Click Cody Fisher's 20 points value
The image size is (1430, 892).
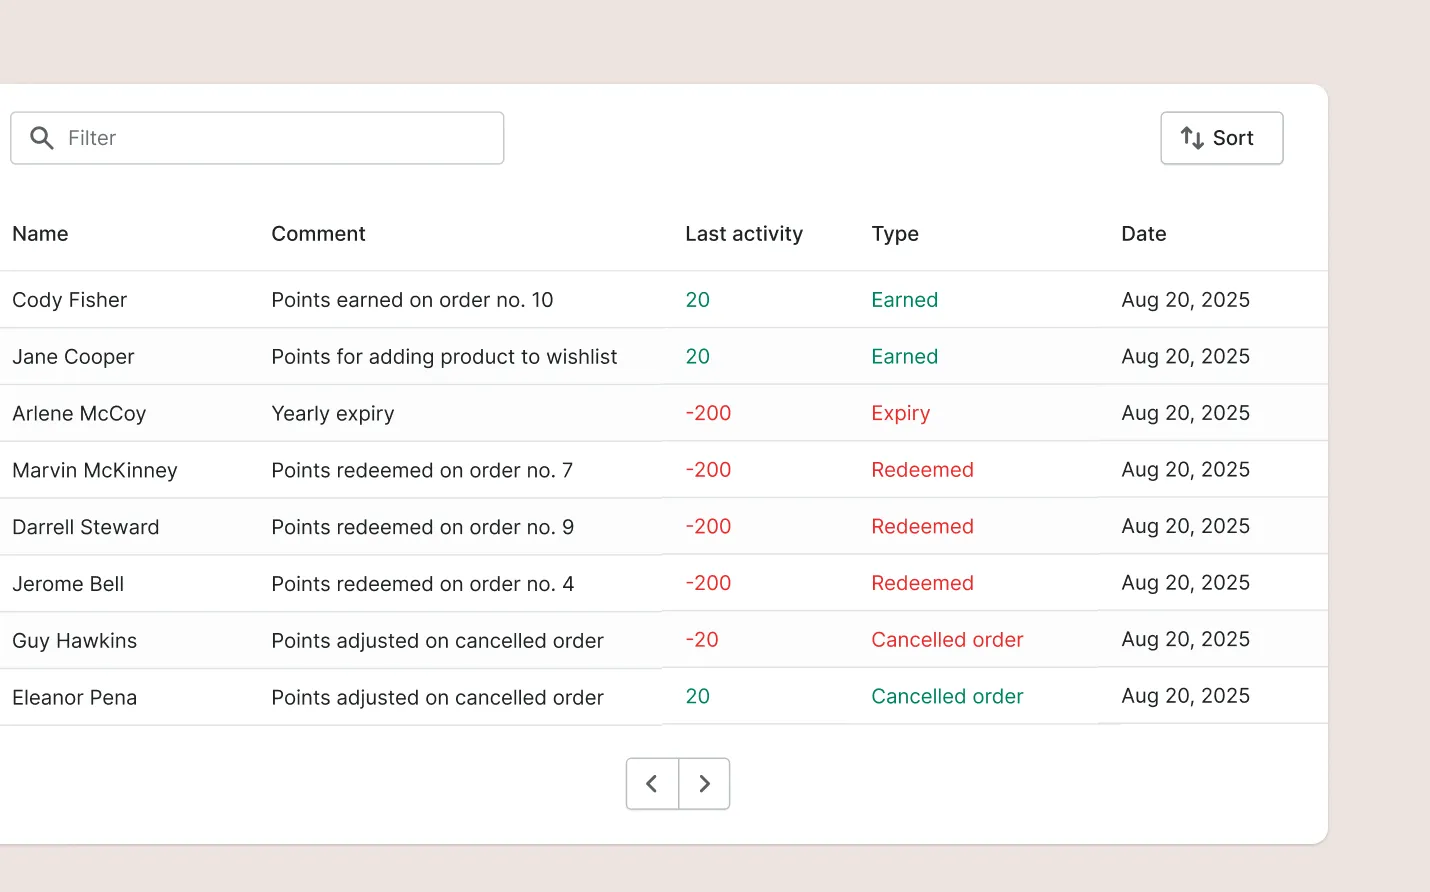pyautogui.click(x=698, y=300)
